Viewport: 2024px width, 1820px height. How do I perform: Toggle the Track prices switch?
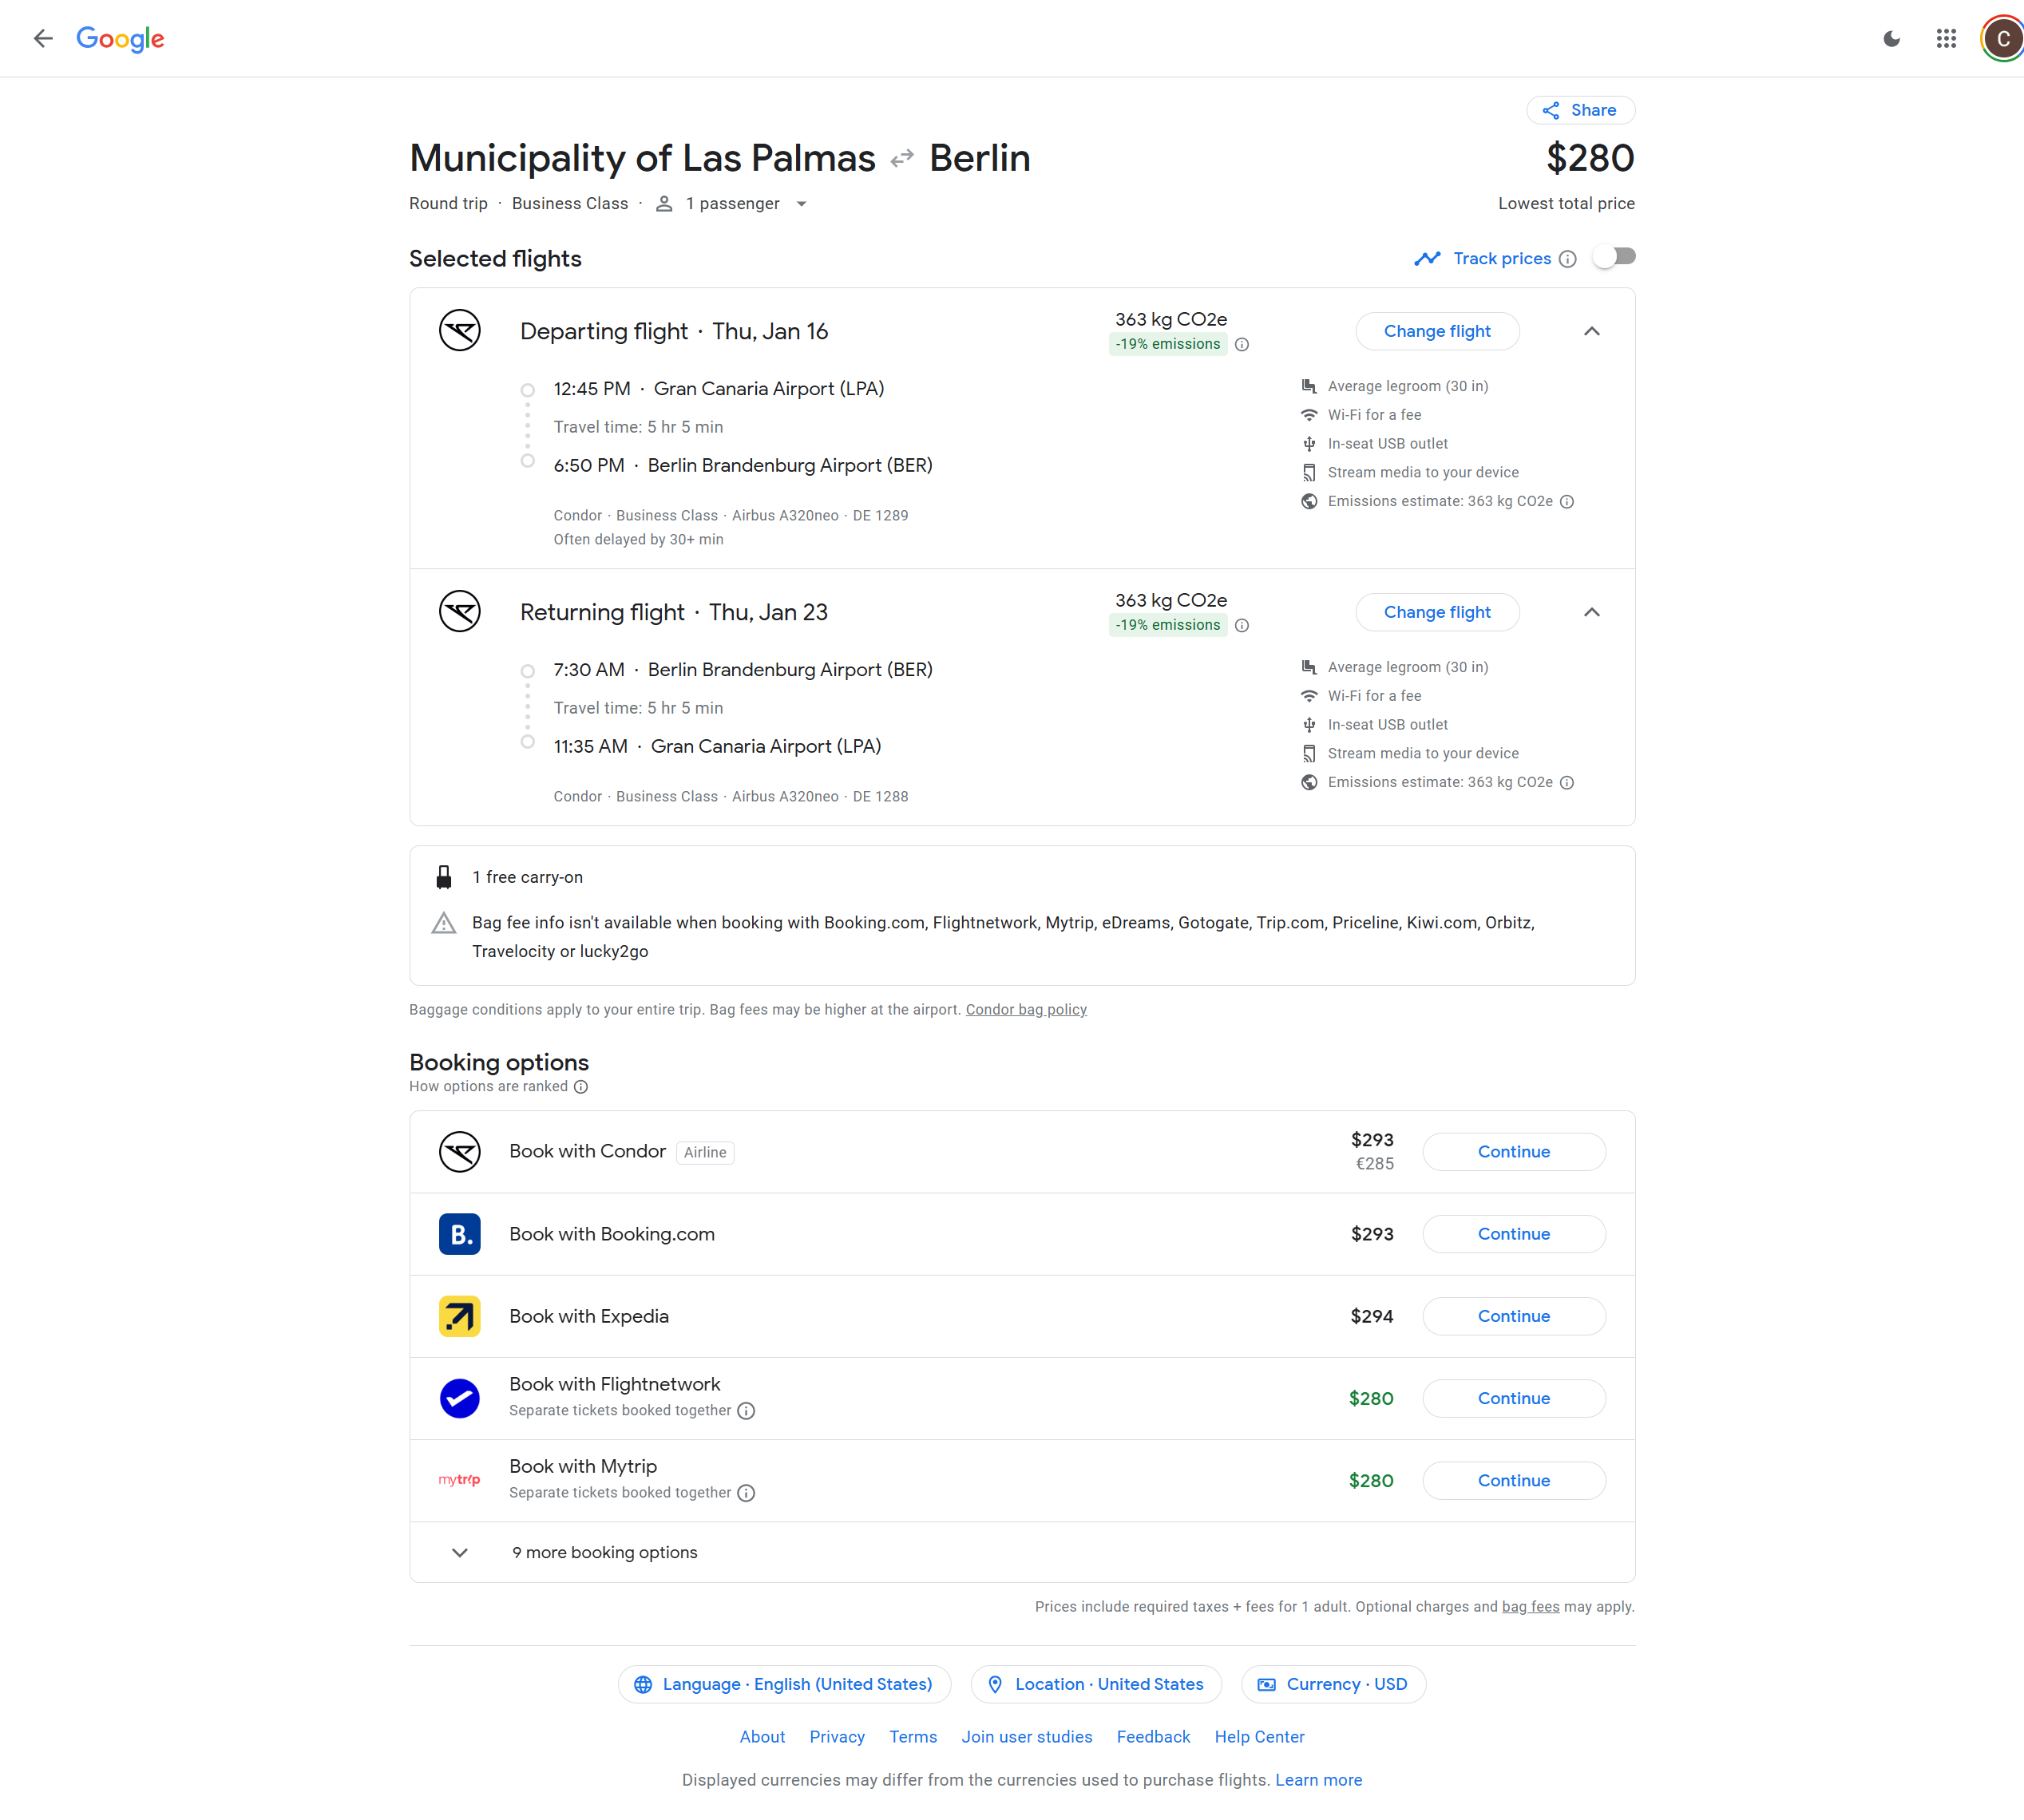1614,257
